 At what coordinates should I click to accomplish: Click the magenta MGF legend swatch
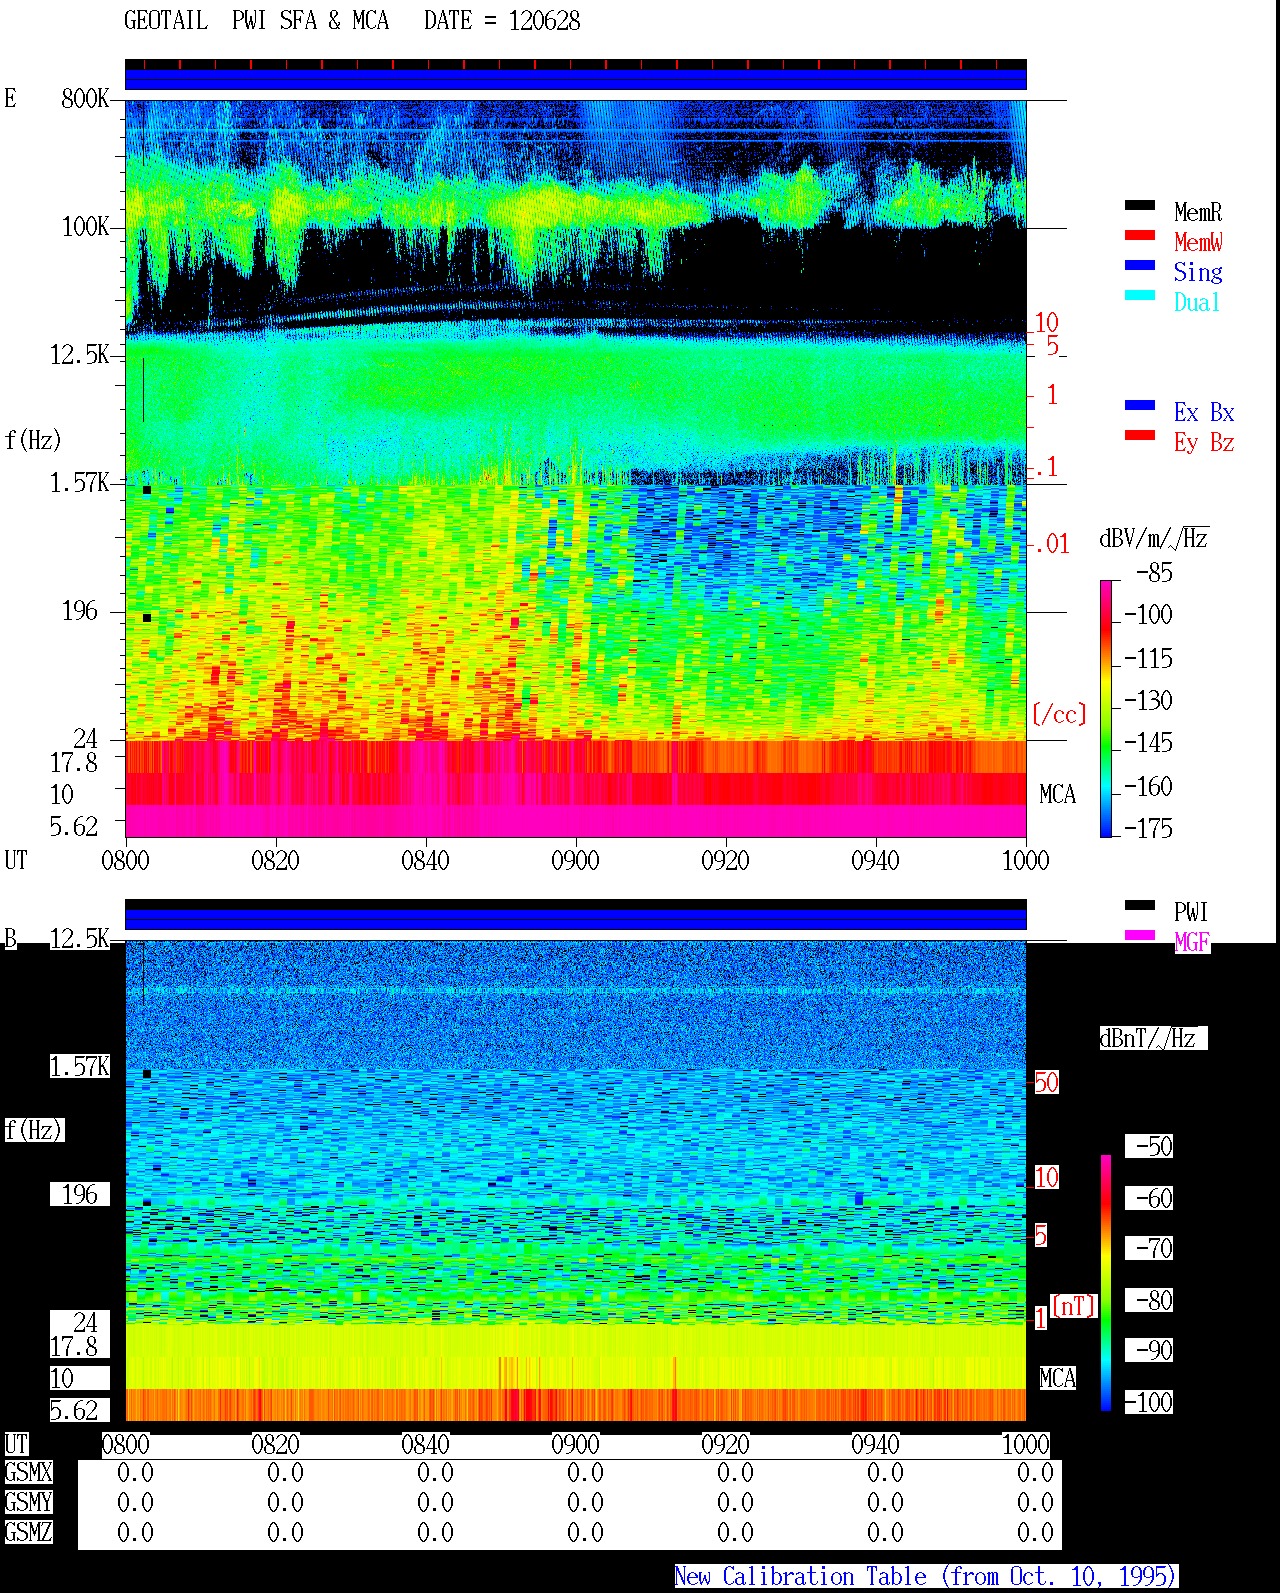pyautogui.click(x=1140, y=936)
